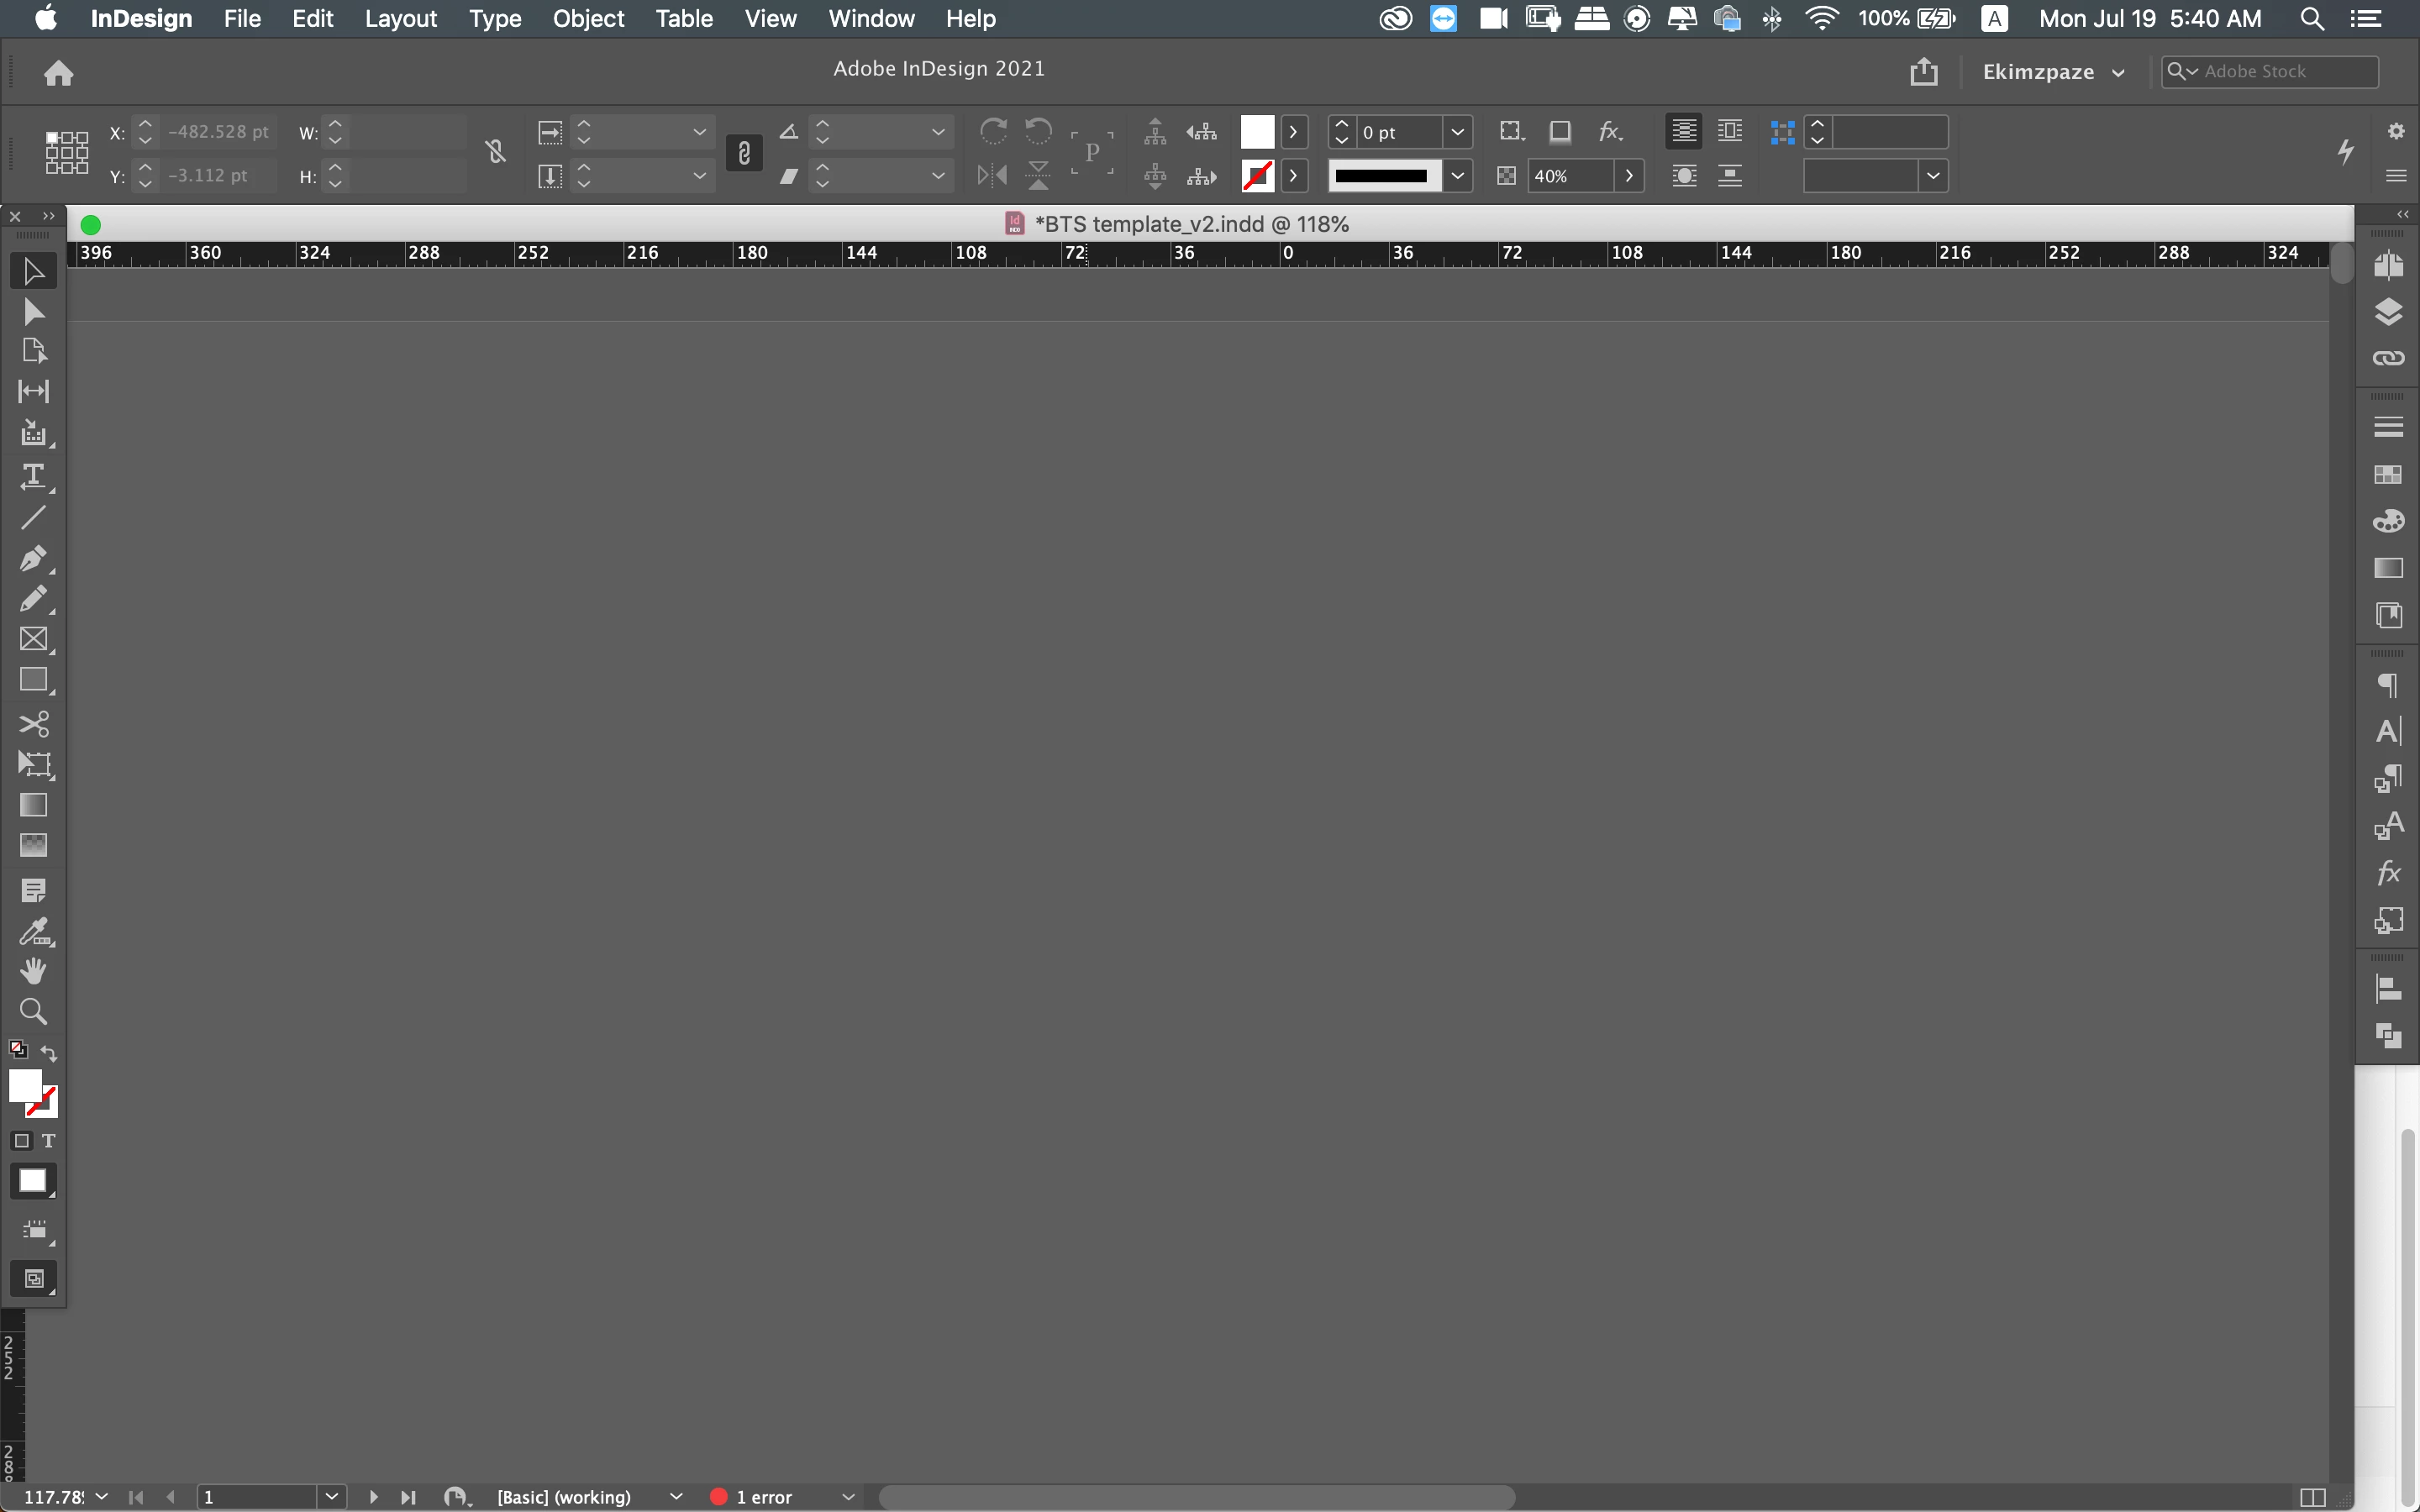Select the Rectangle Frame tool
Image resolution: width=2420 pixels, height=1512 pixels.
(x=33, y=639)
